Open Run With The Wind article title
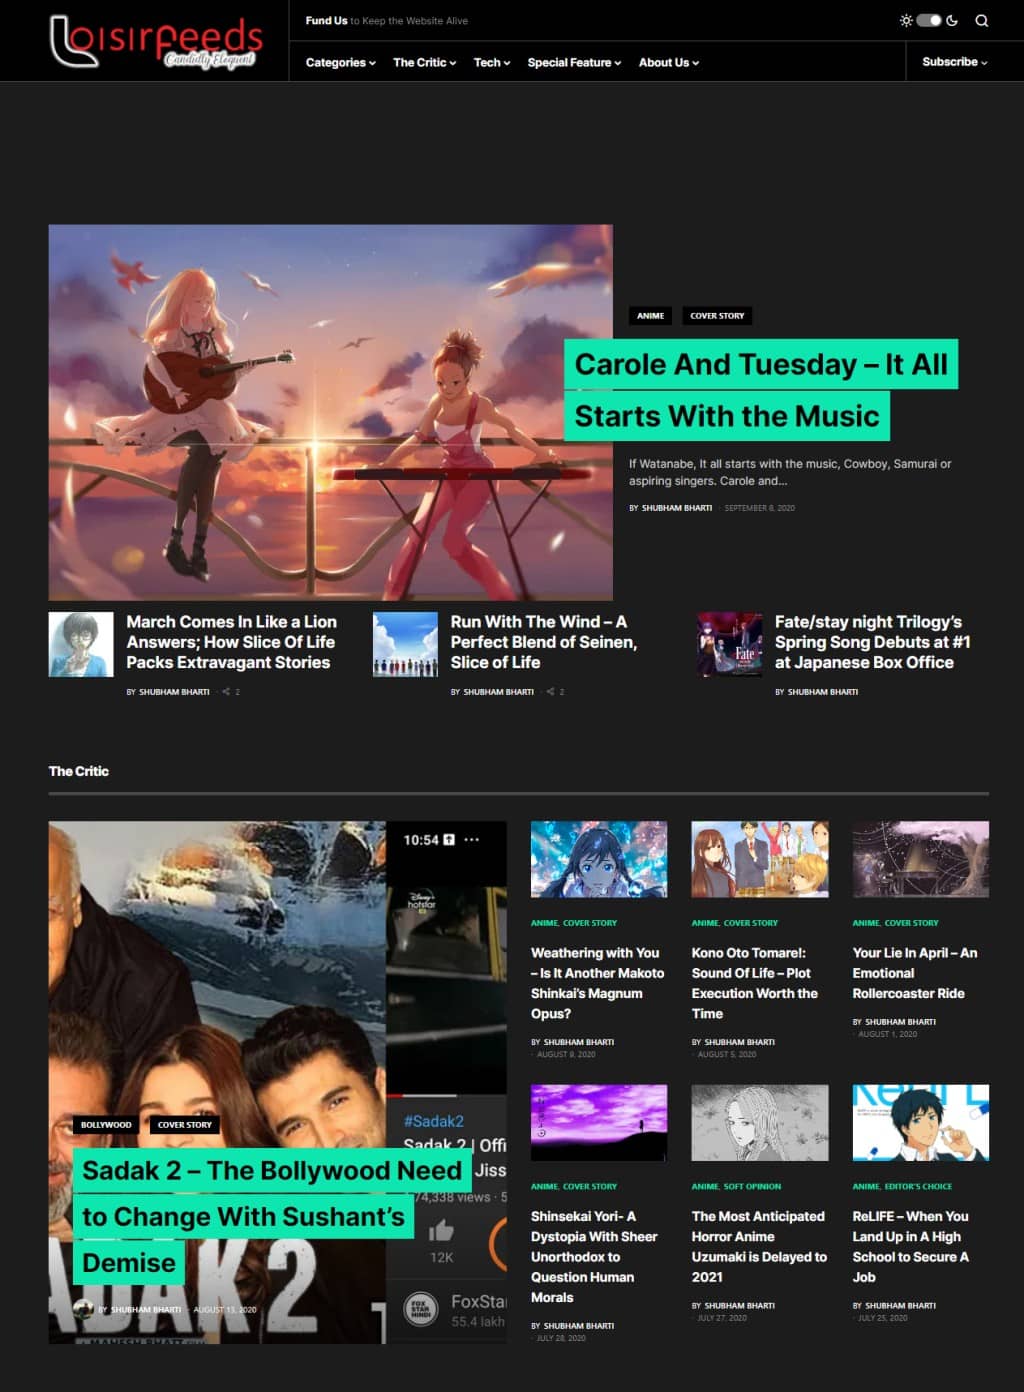Image resolution: width=1024 pixels, height=1392 pixels. pos(543,642)
